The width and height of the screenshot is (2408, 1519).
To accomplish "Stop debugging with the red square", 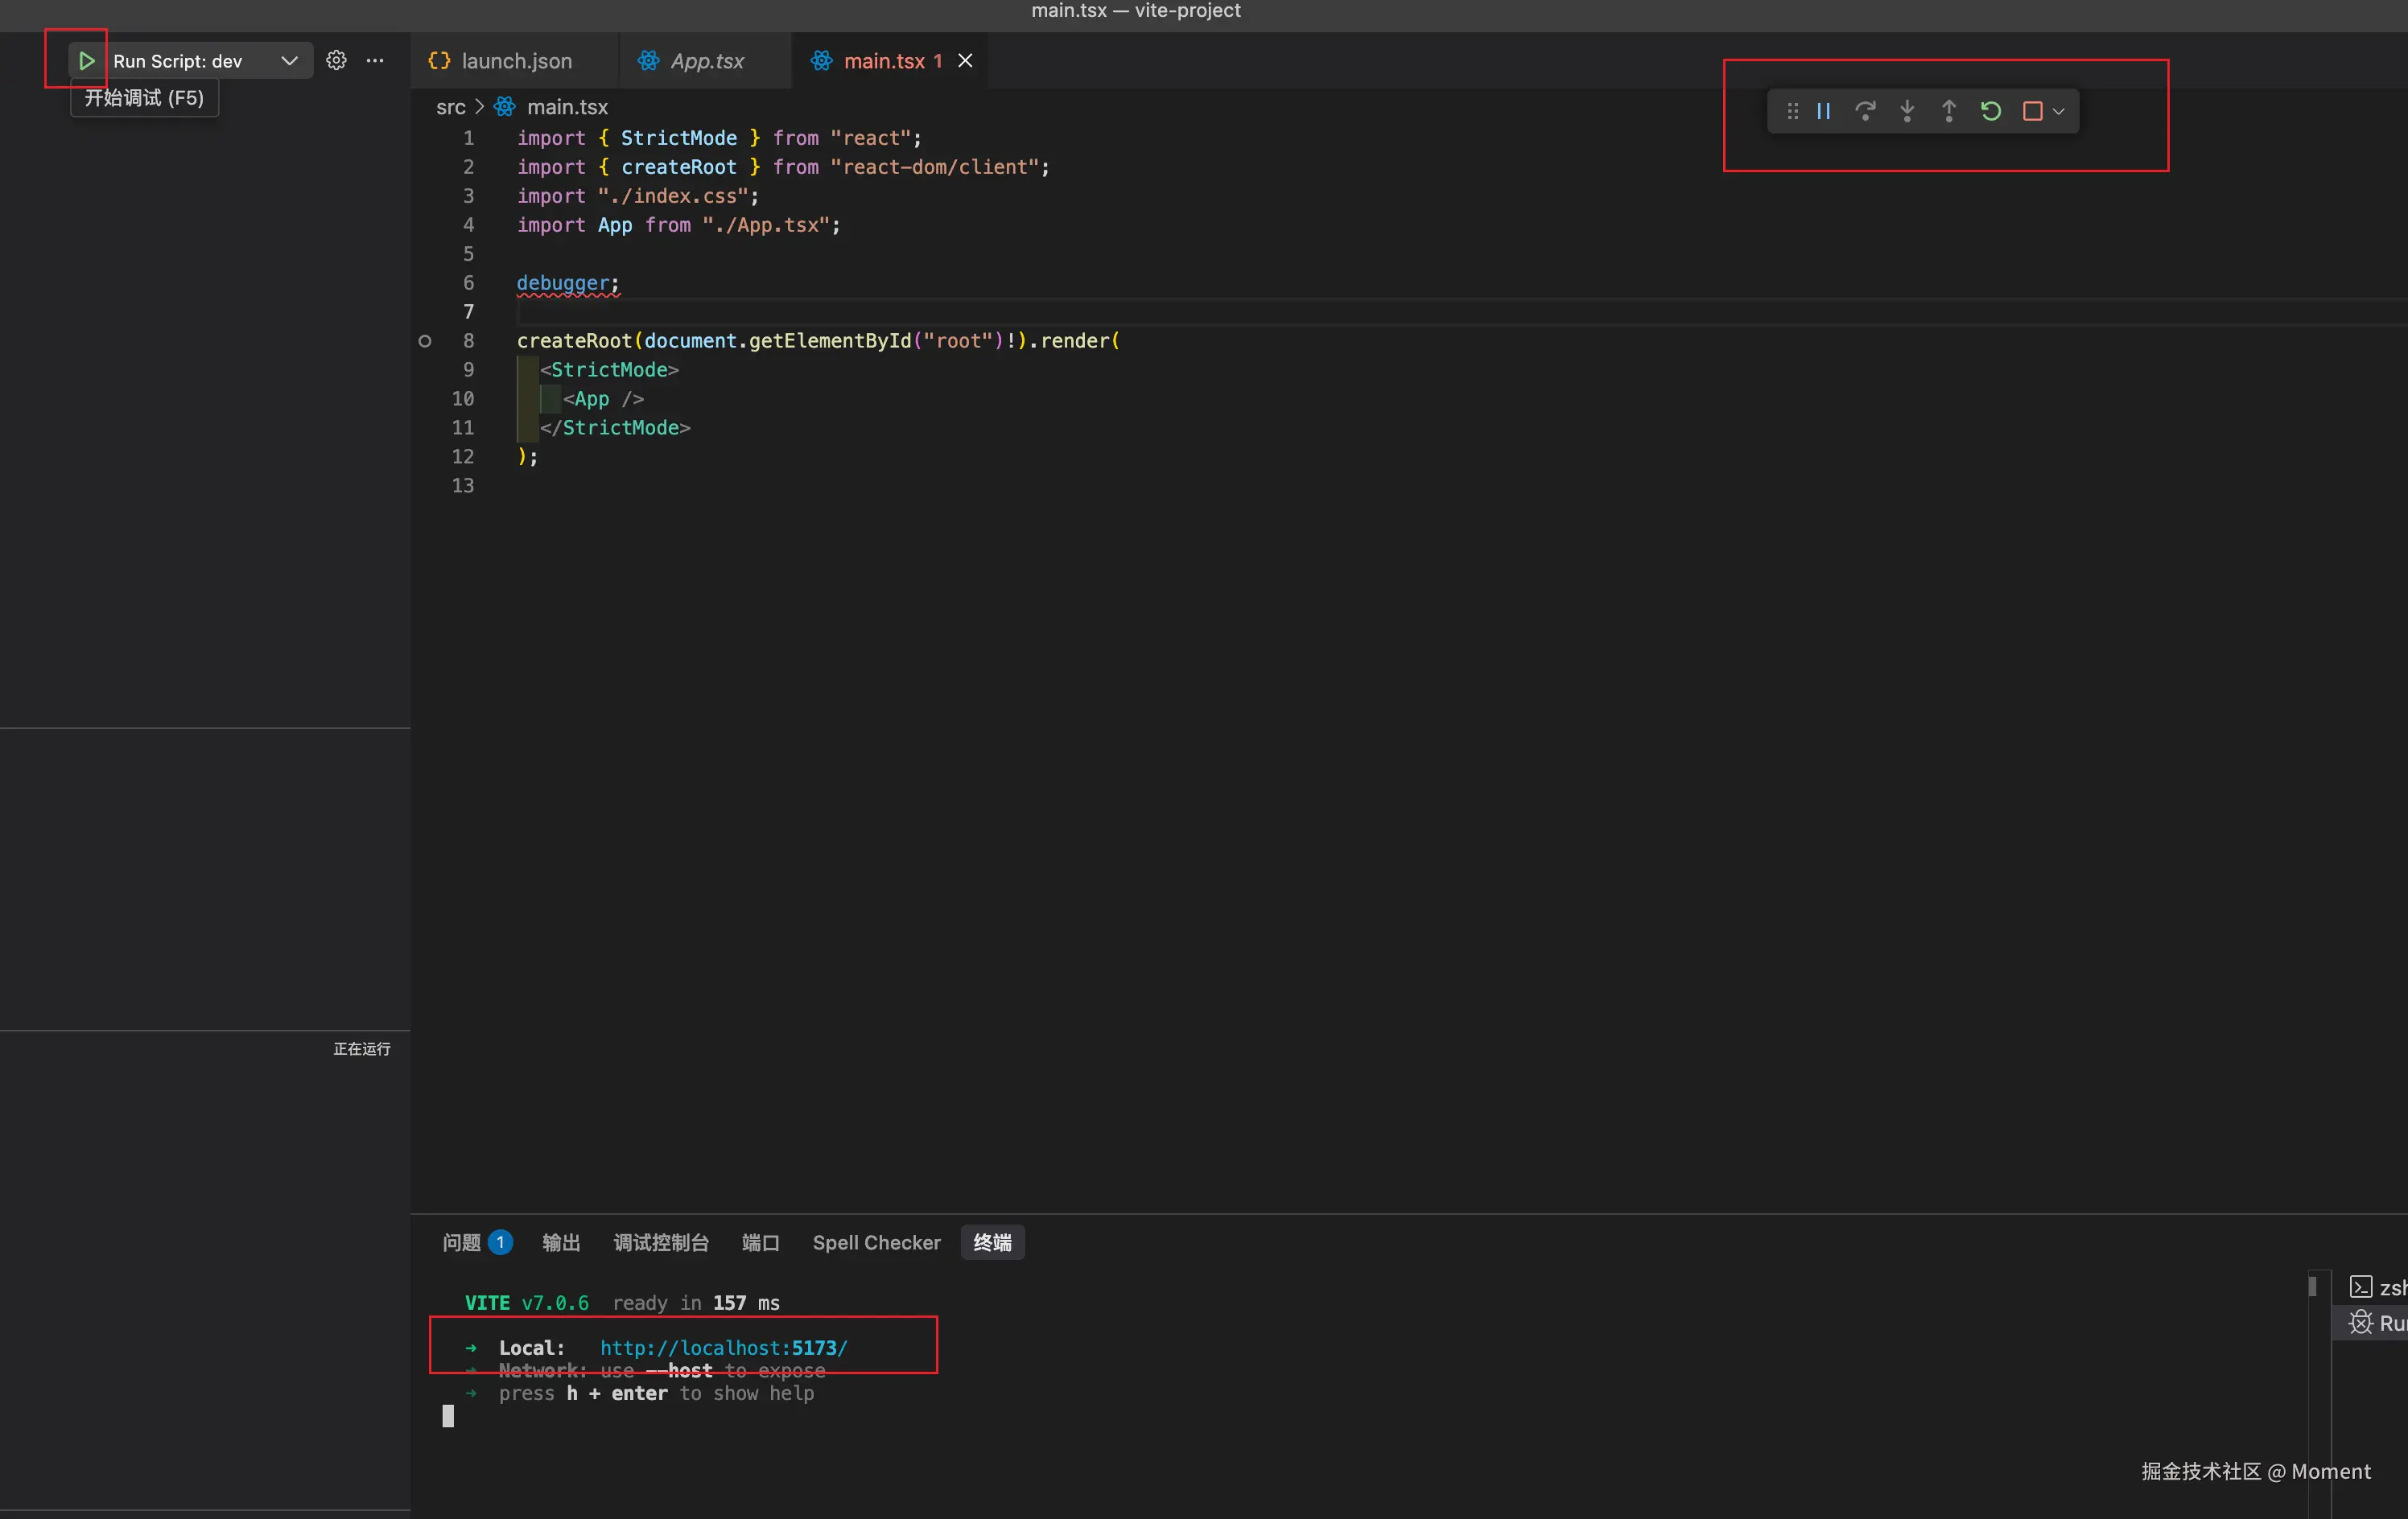I will [2032, 111].
